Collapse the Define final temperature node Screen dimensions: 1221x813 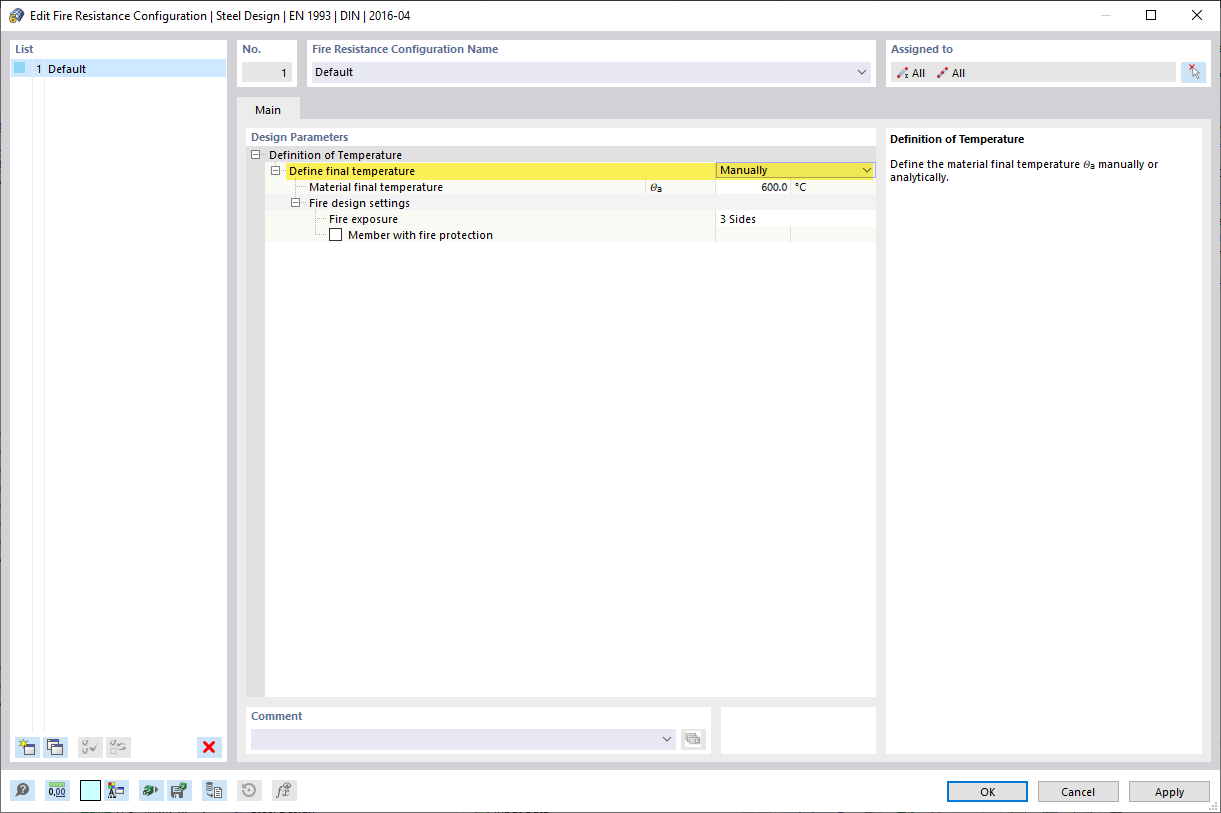(275, 171)
